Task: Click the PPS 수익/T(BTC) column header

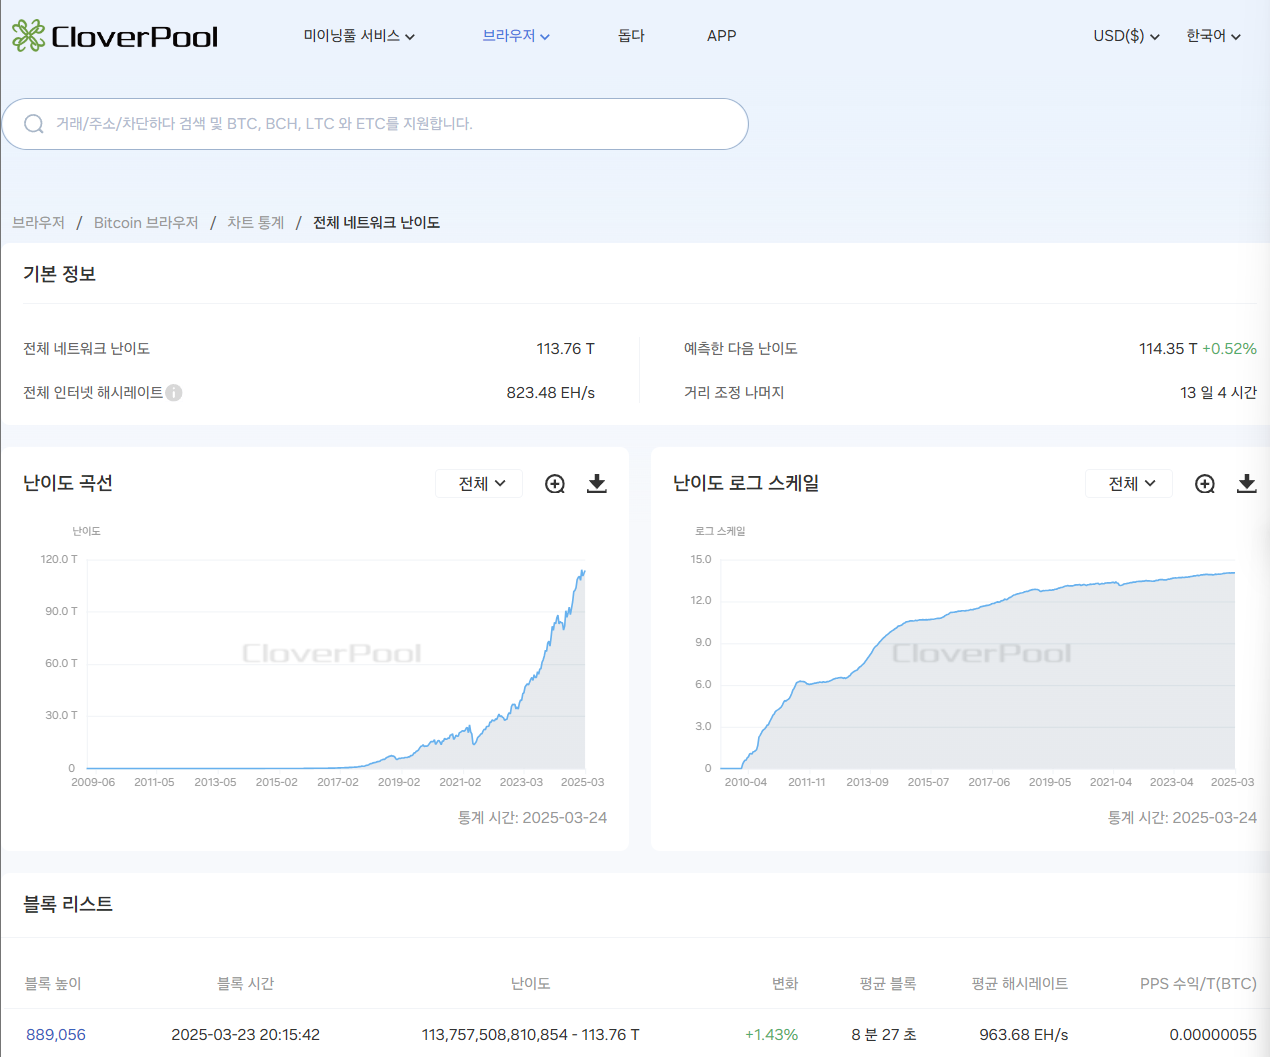Action: click(1198, 984)
